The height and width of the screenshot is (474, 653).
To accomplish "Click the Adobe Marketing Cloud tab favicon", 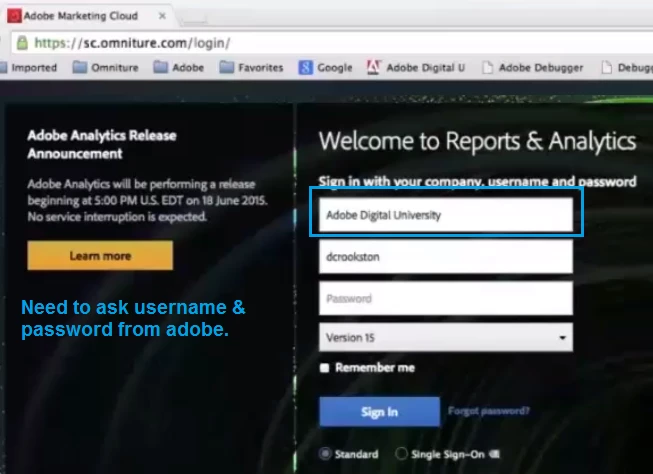I will point(14,16).
